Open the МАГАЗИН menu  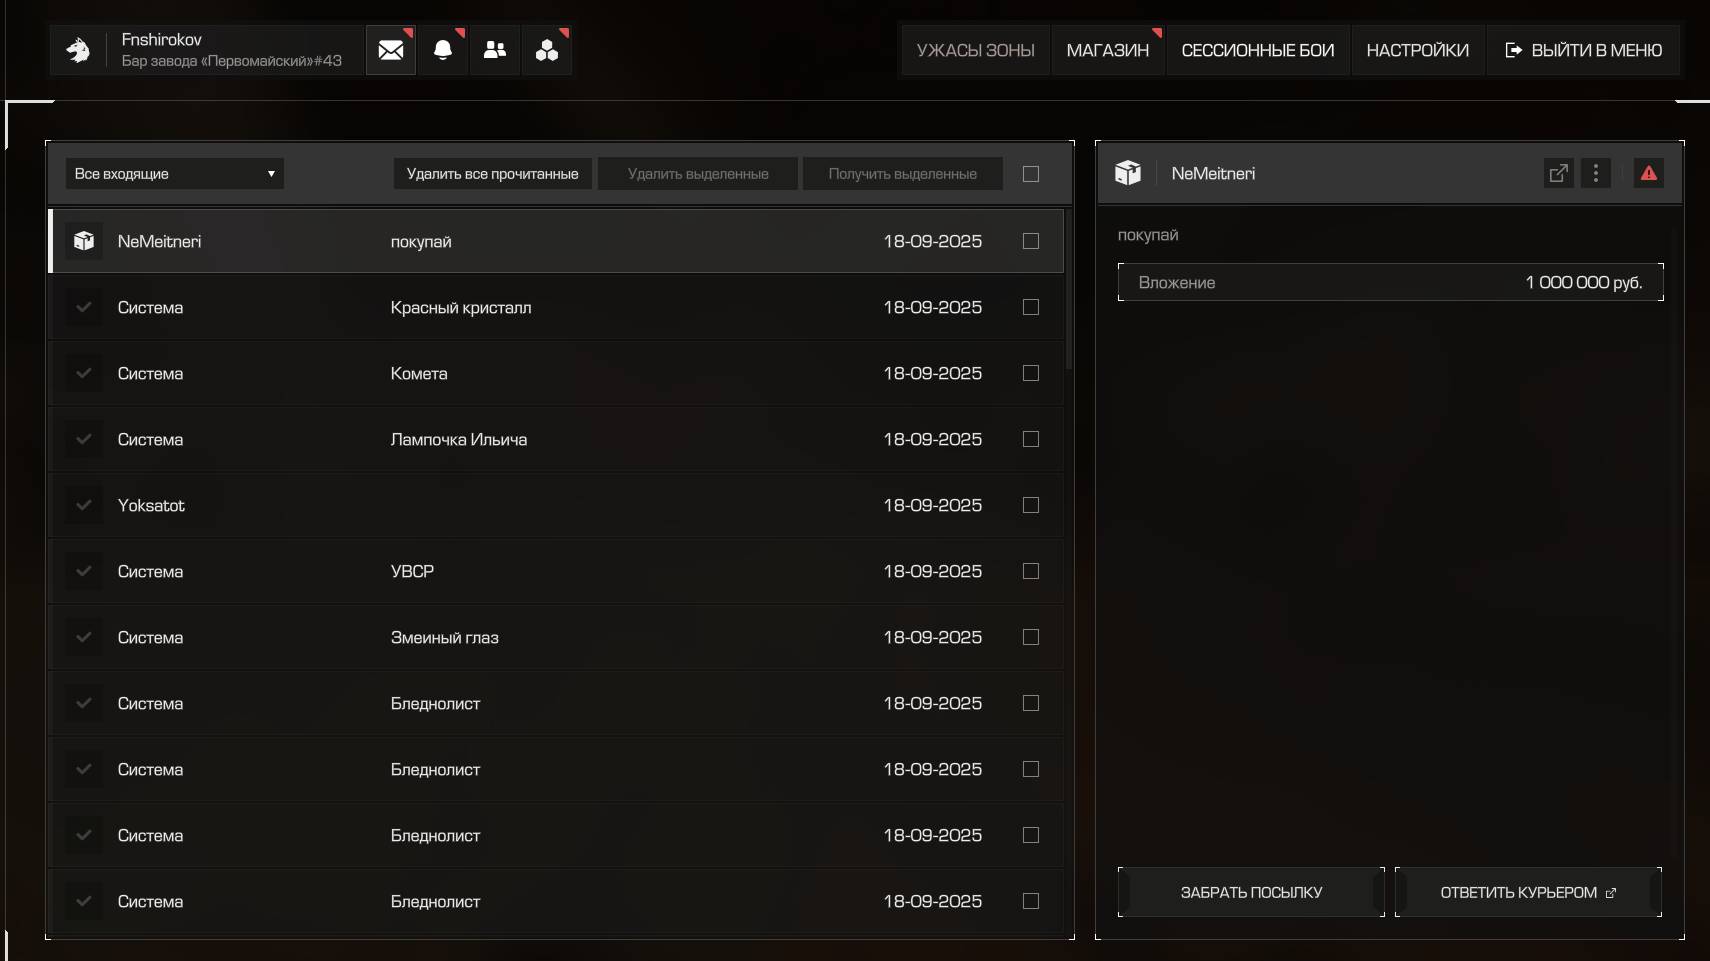1108,50
